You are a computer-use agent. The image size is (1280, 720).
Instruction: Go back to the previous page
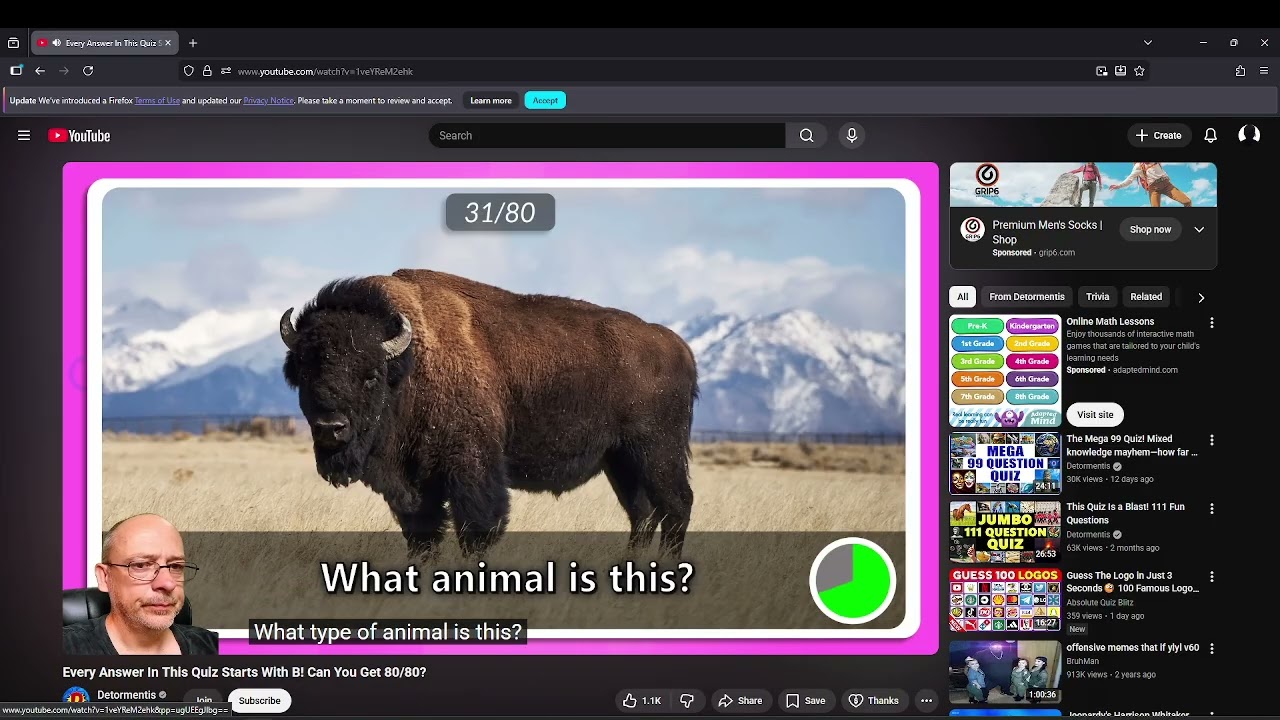(40, 71)
